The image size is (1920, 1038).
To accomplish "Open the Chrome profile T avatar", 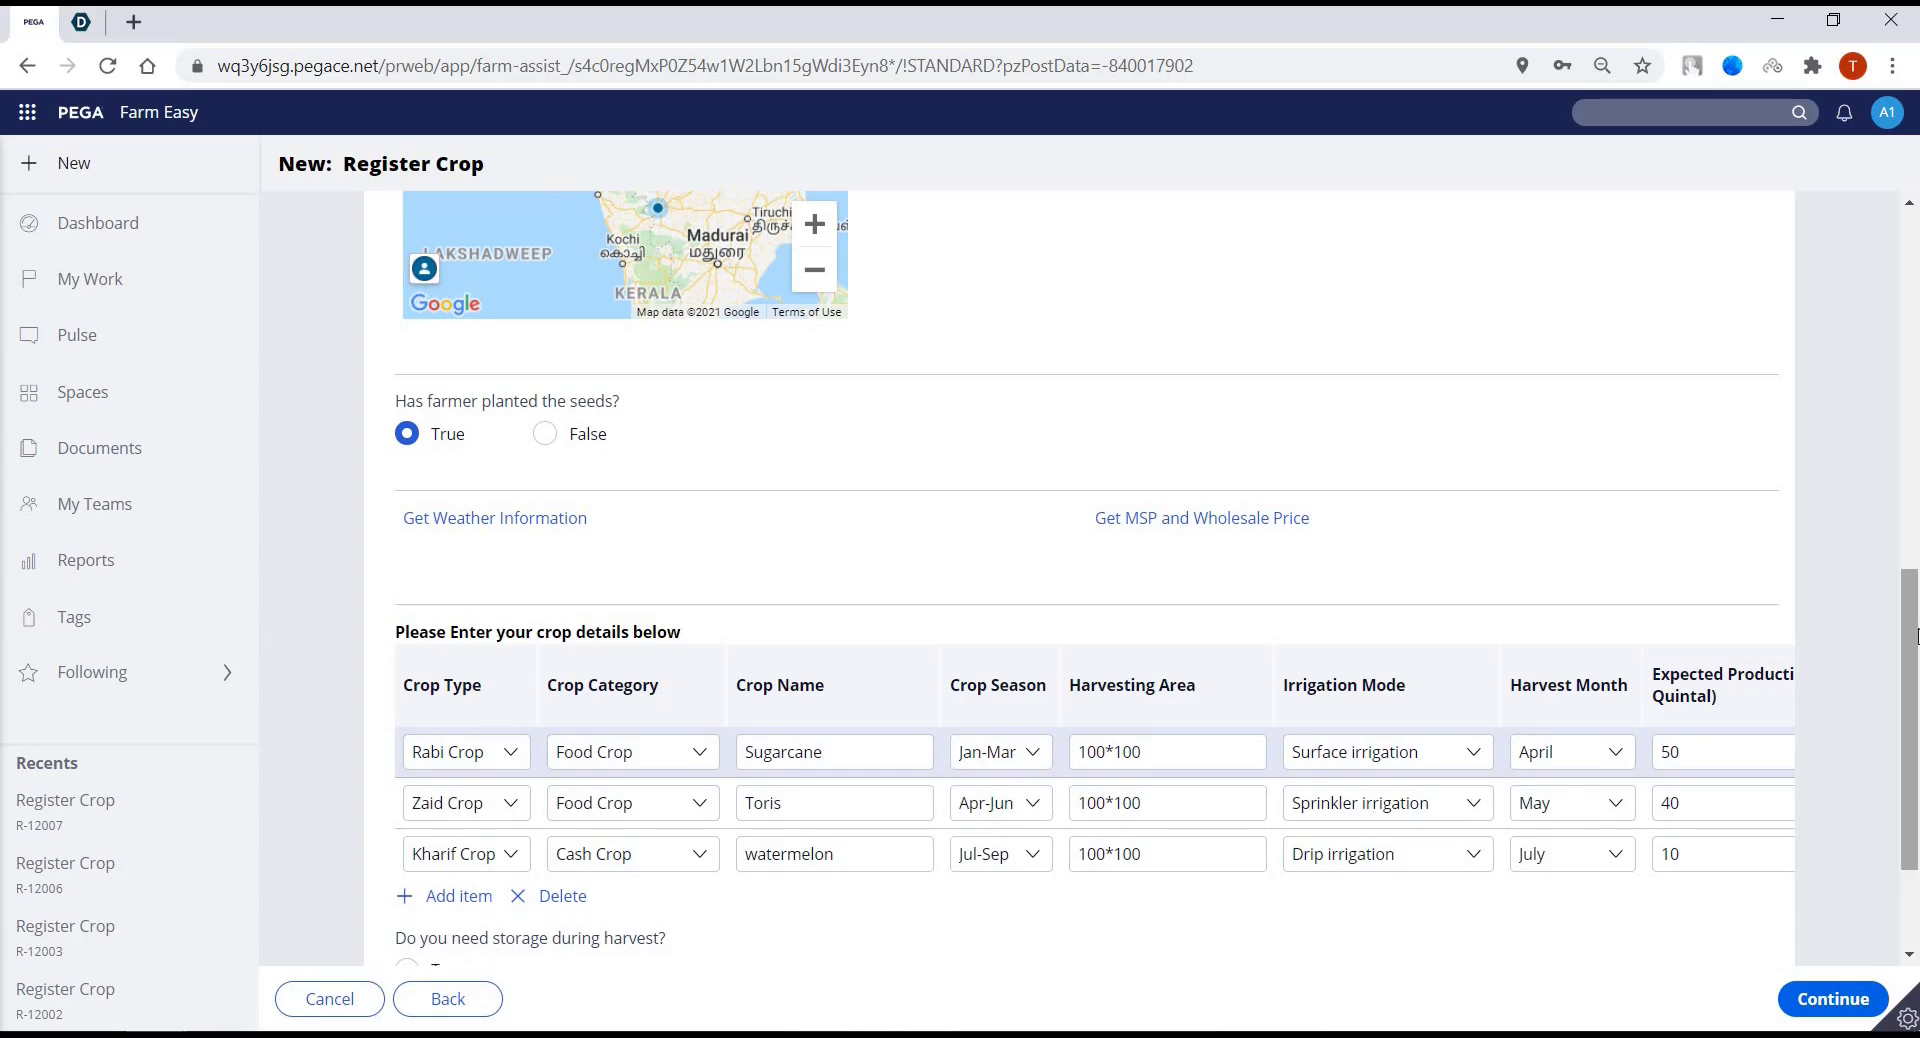I will [x=1852, y=66].
